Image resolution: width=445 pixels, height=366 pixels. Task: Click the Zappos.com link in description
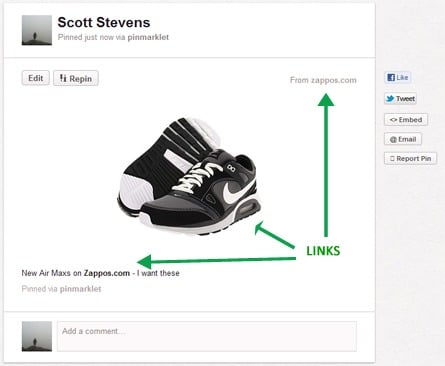point(107,273)
